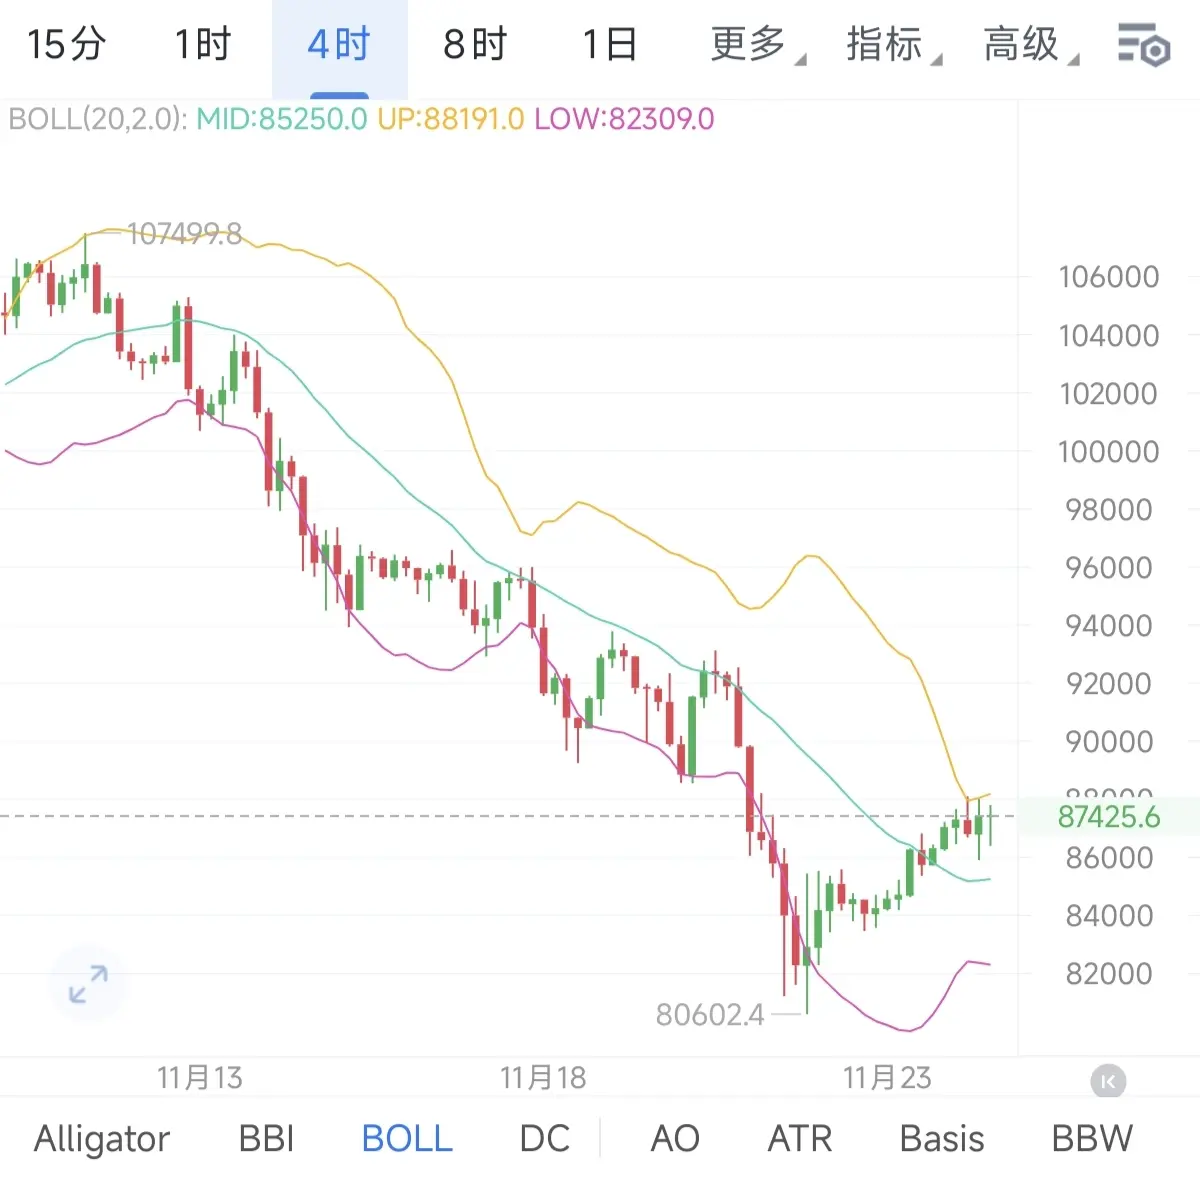Open the 高级 advanced dropdown
The image size is (1200, 1195).
[1031, 45]
